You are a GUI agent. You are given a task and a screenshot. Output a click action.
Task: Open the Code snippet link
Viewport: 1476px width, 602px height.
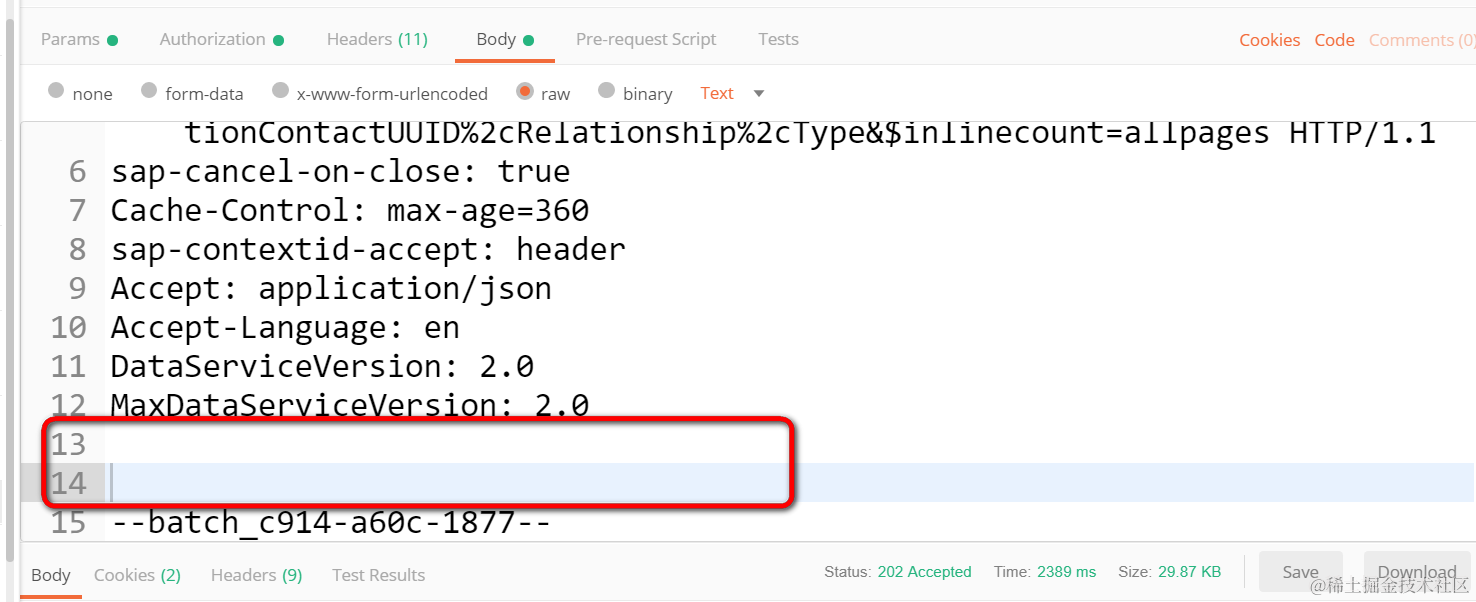click(1334, 40)
